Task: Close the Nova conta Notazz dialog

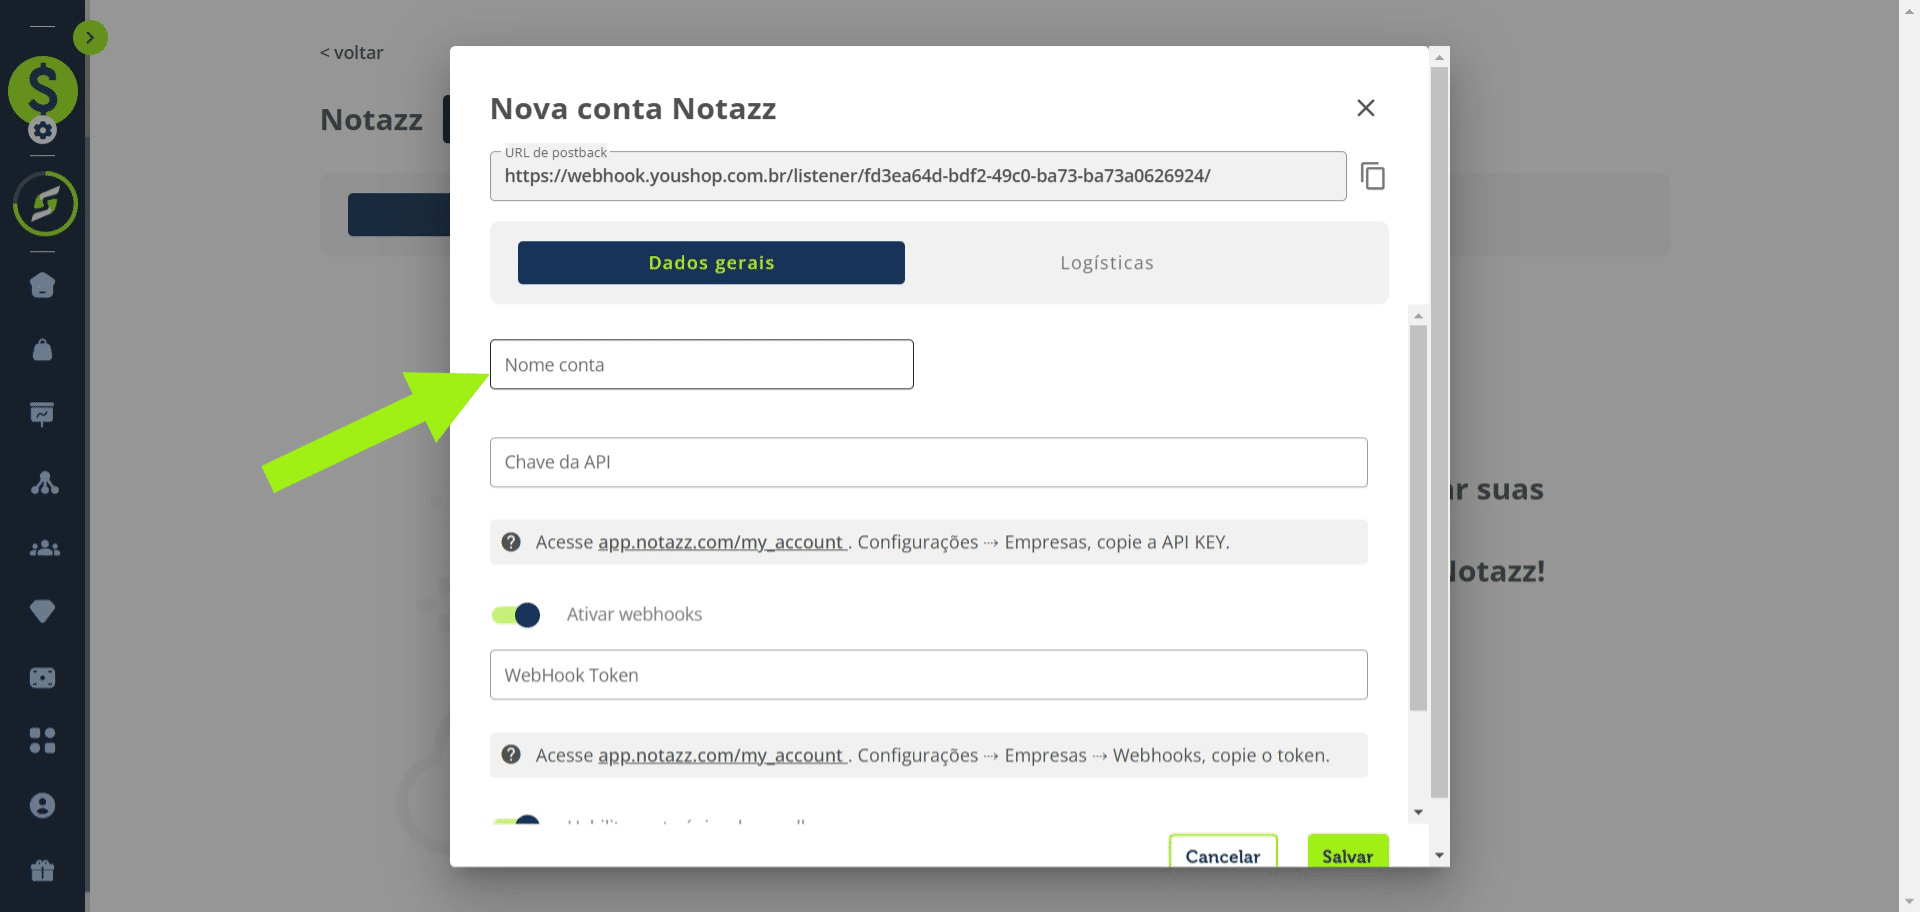Action: click(1365, 108)
